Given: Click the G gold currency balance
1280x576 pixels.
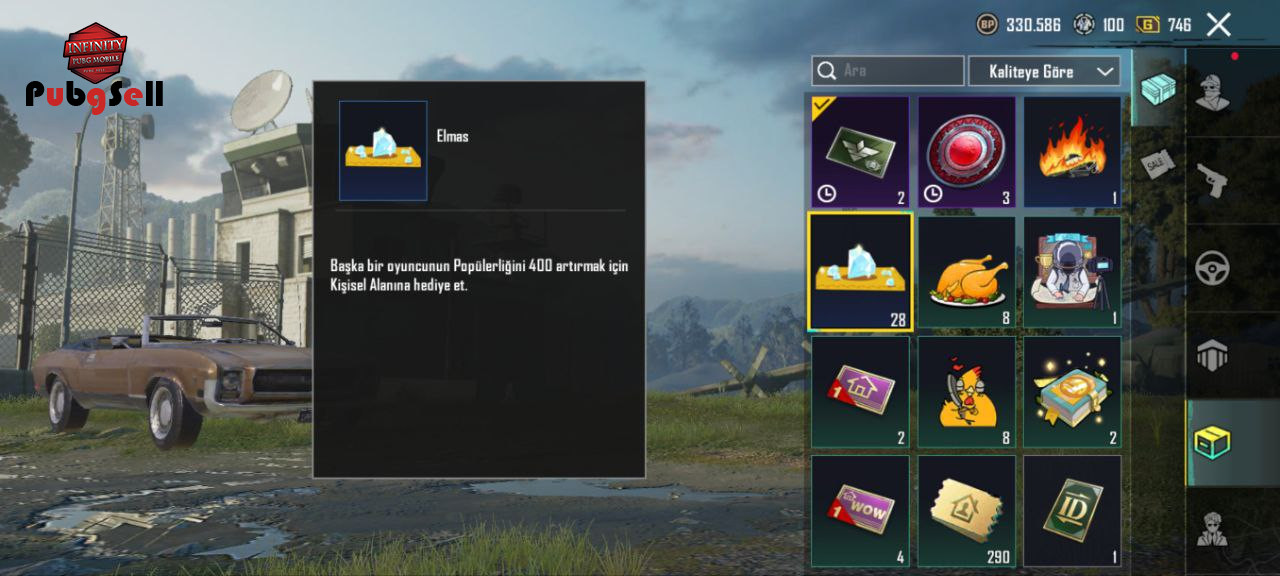Looking at the screenshot, I should [x=1165, y=25].
